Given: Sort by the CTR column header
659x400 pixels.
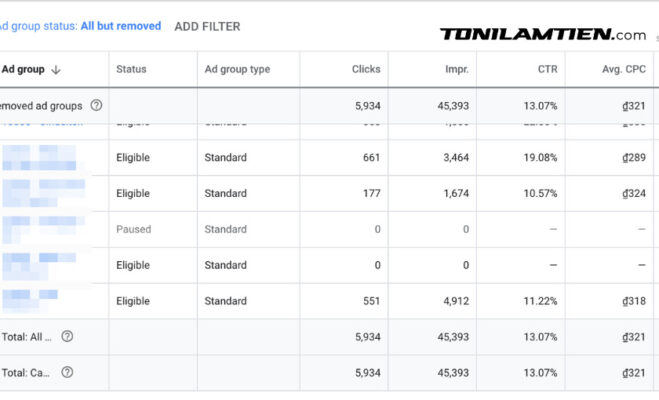Looking at the screenshot, I should pos(548,69).
